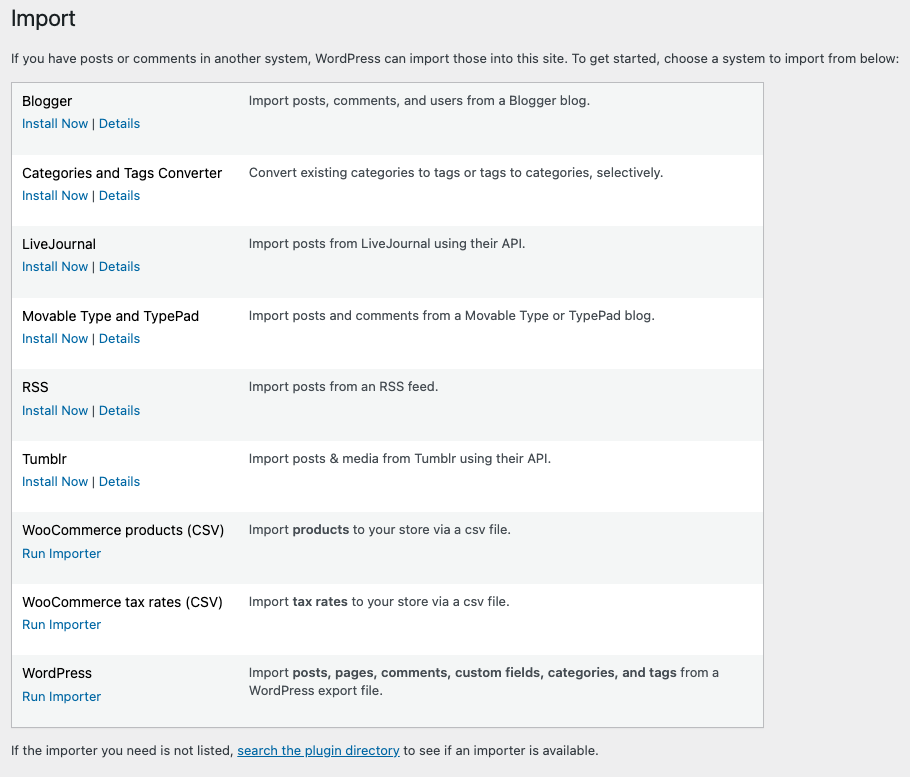Image resolution: width=910 pixels, height=777 pixels.
Task: View Details for Categories and Tags Converter
Action: (120, 196)
